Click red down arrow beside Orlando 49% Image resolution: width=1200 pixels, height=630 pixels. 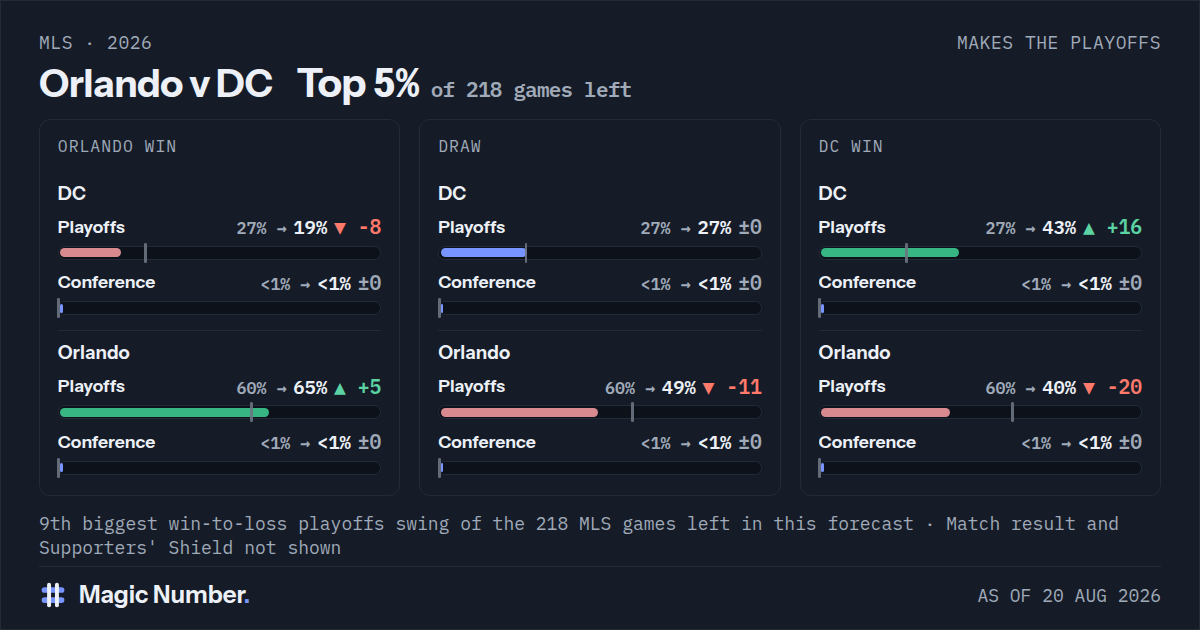[709, 388]
